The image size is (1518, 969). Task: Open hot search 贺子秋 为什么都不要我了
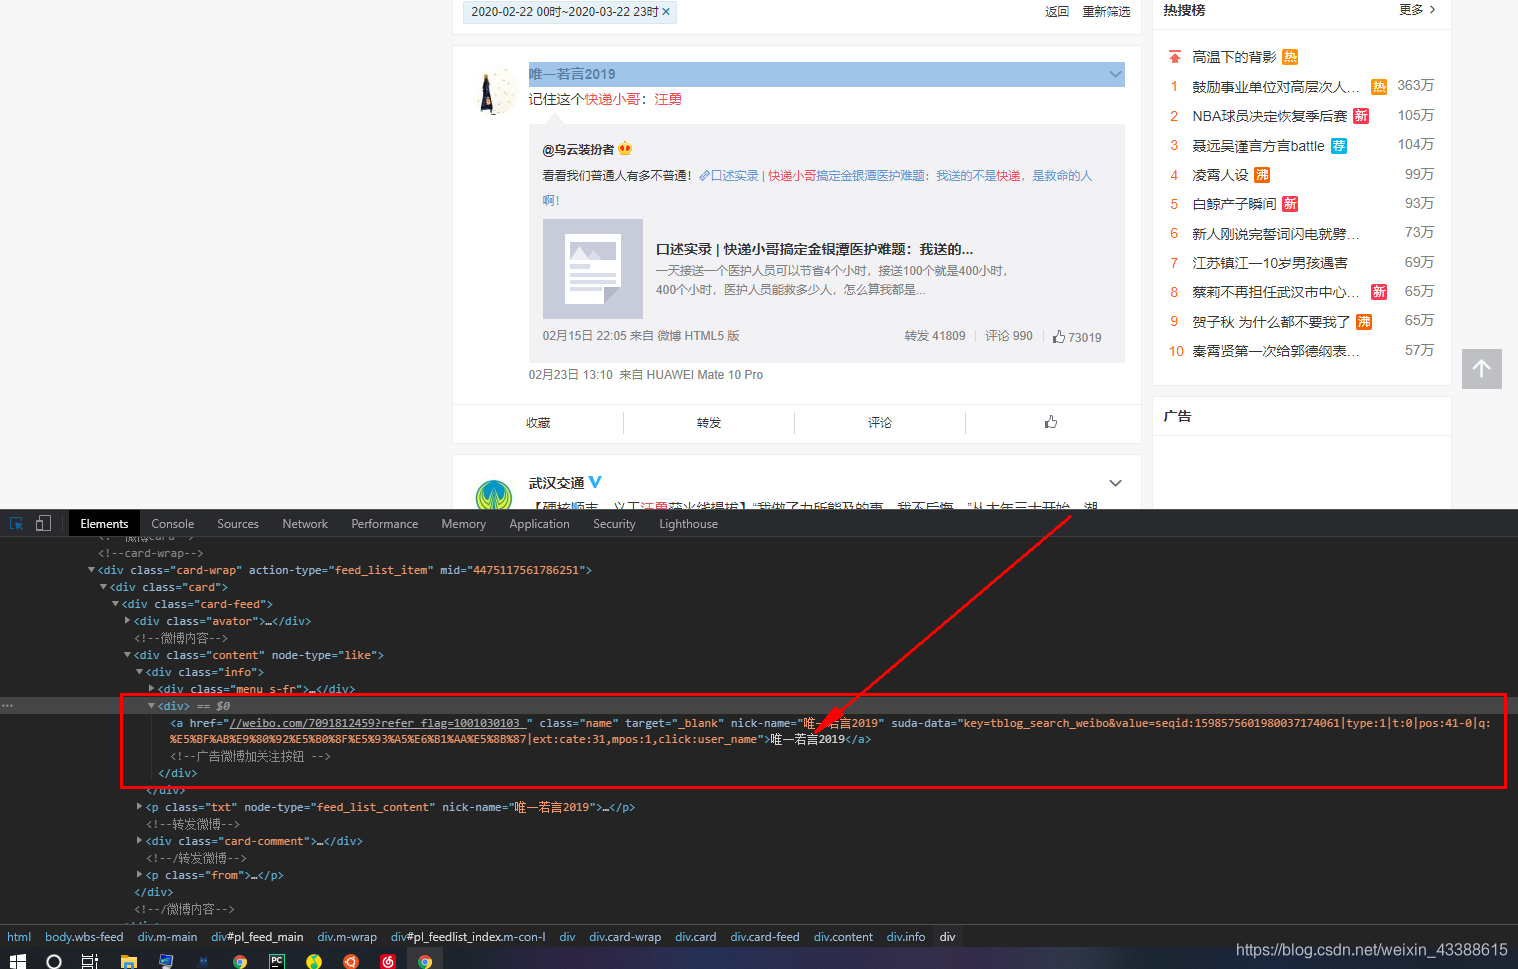(1271, 322)
